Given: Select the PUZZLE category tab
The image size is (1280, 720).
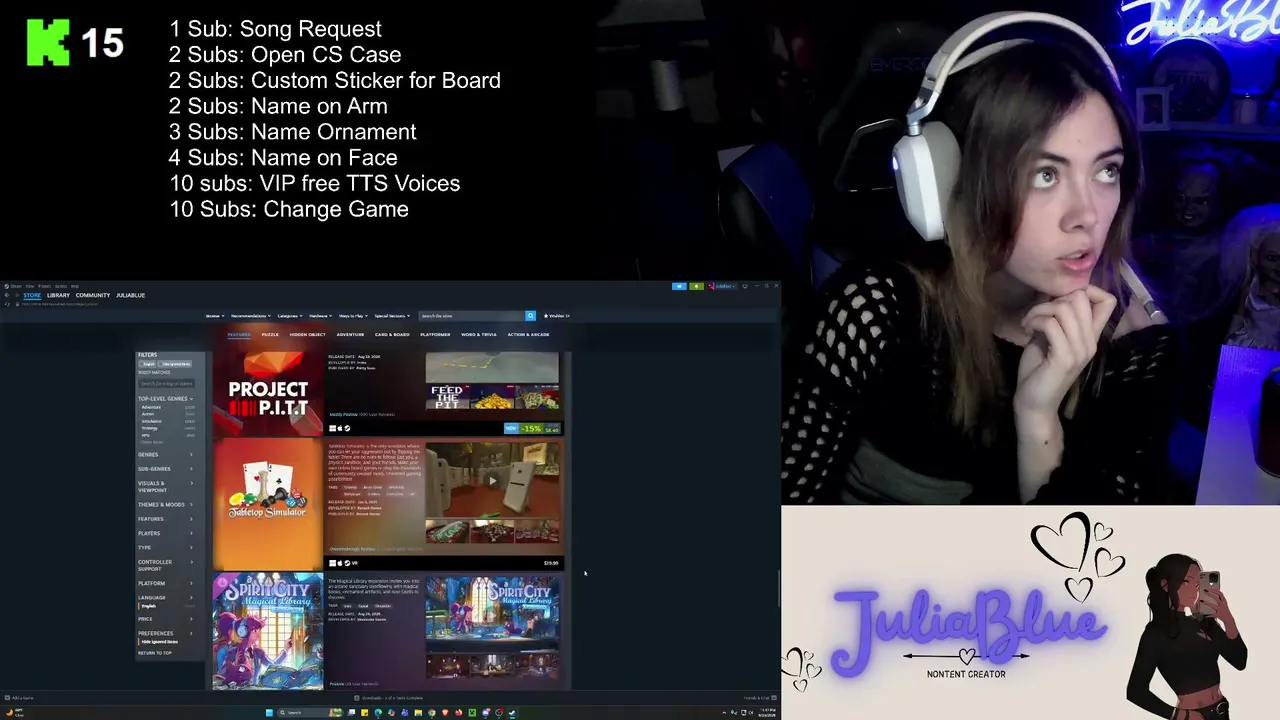Looking at the screenshot, I should (270, 334).
